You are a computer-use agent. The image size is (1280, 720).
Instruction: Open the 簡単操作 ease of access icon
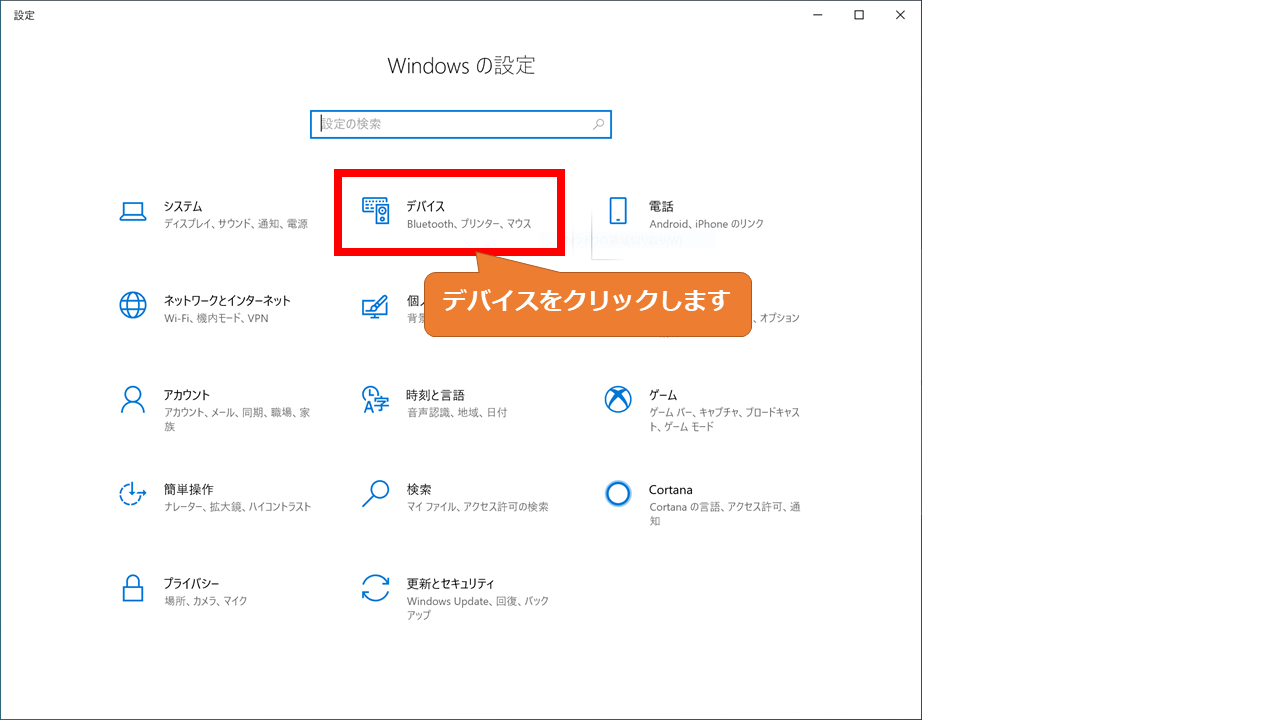133,493
